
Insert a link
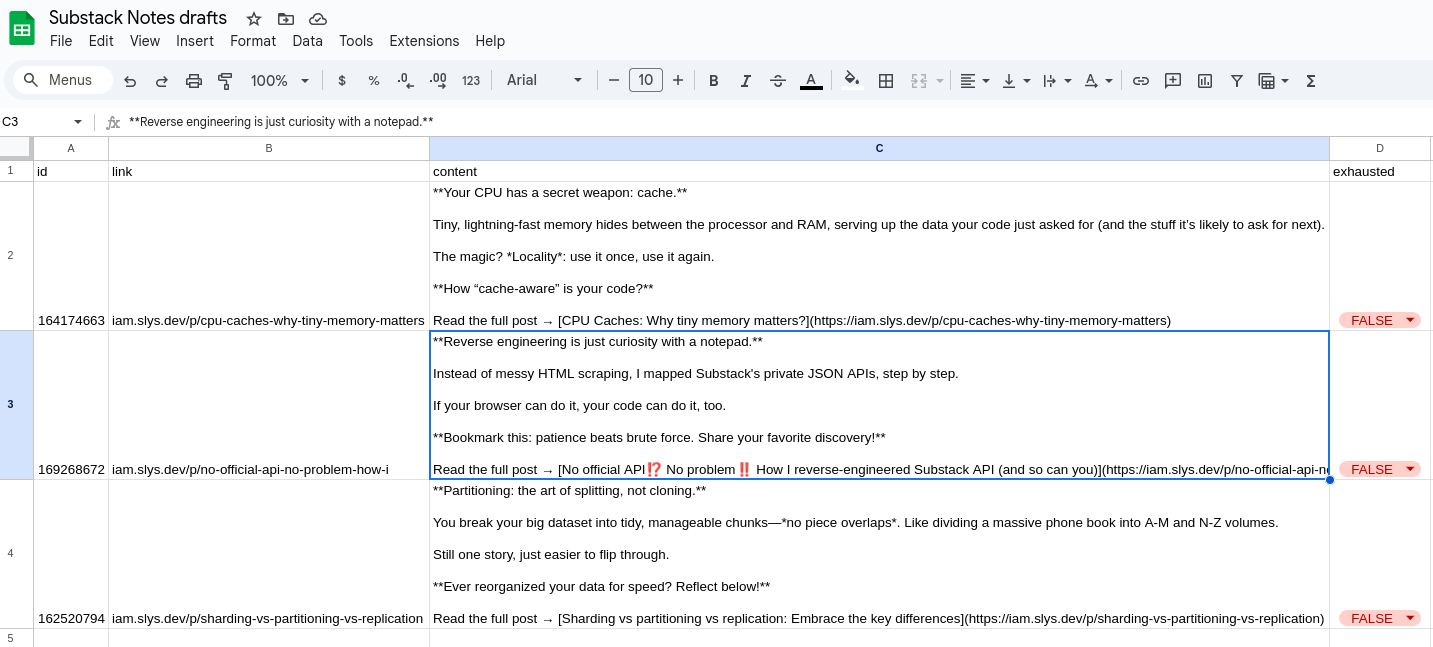1141,81
